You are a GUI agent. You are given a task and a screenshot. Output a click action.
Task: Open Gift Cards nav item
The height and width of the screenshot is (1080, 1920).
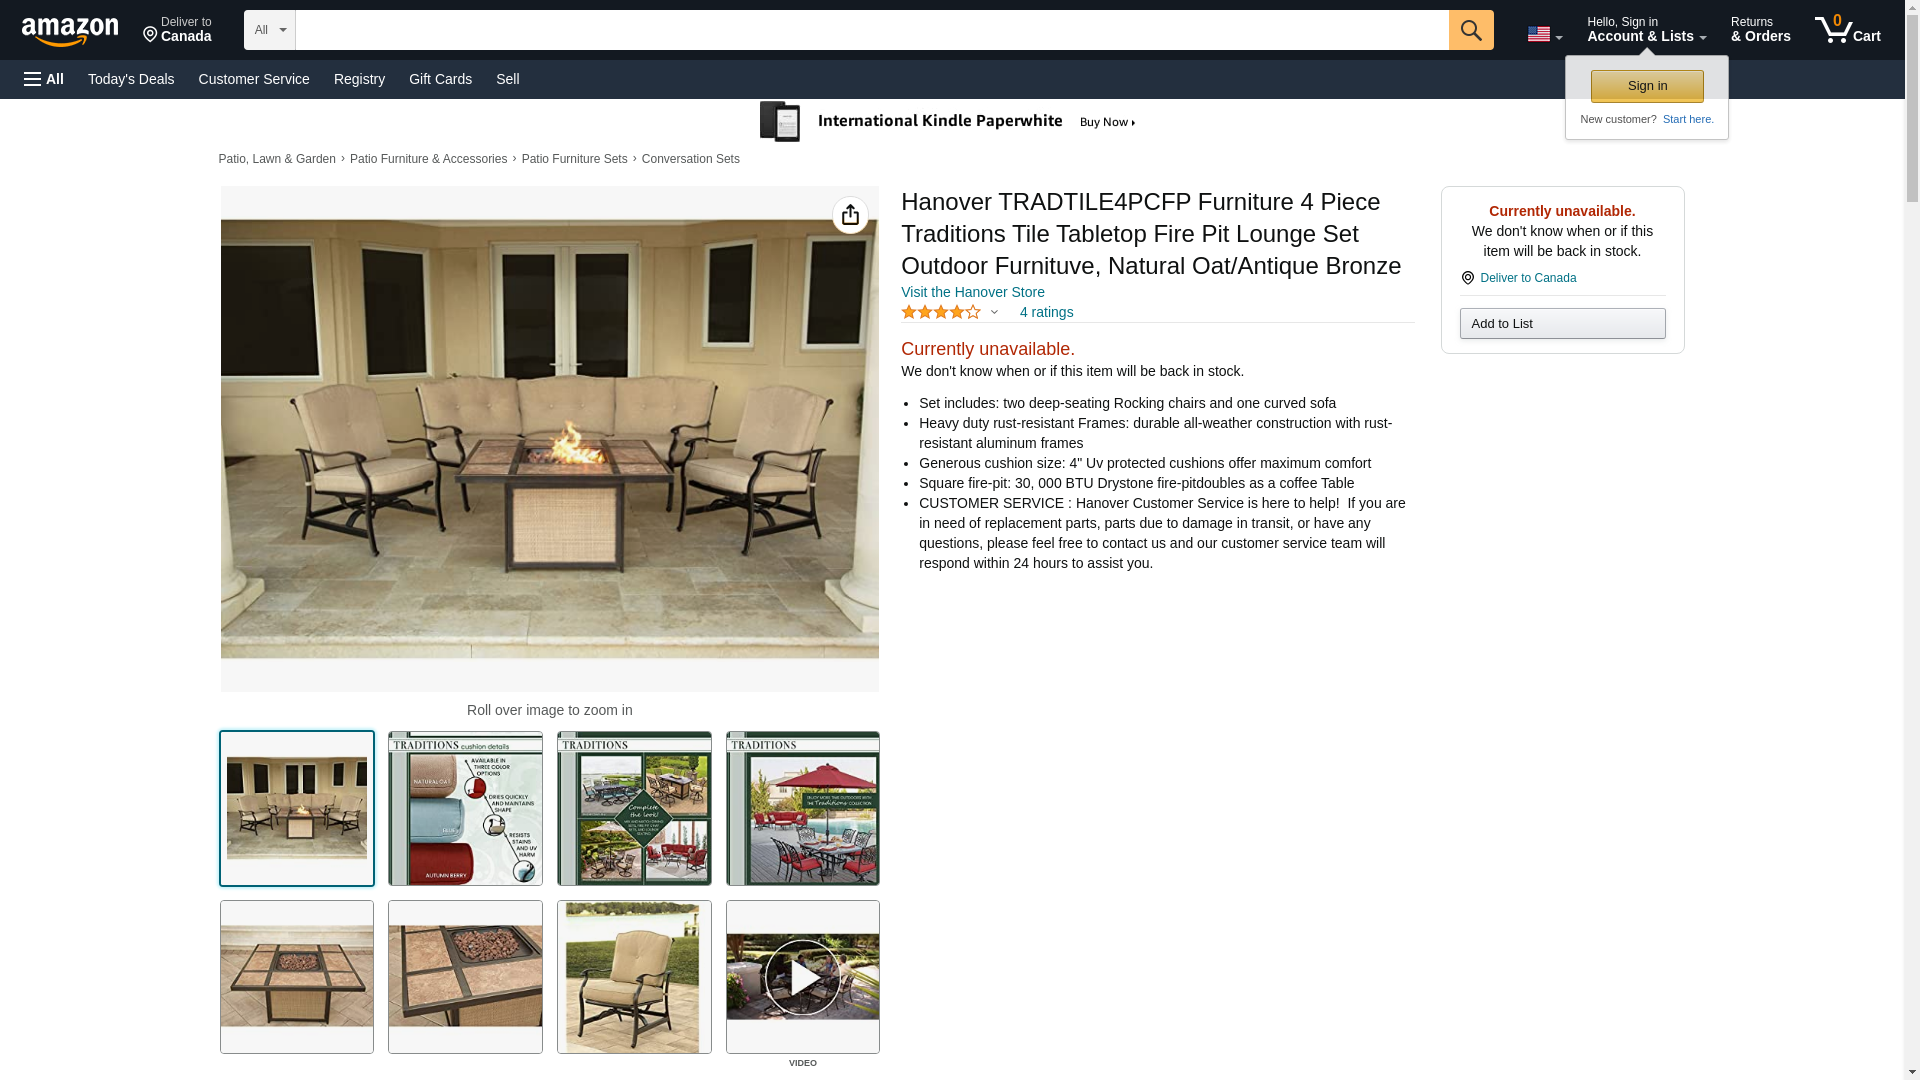(x=440, y=79)
